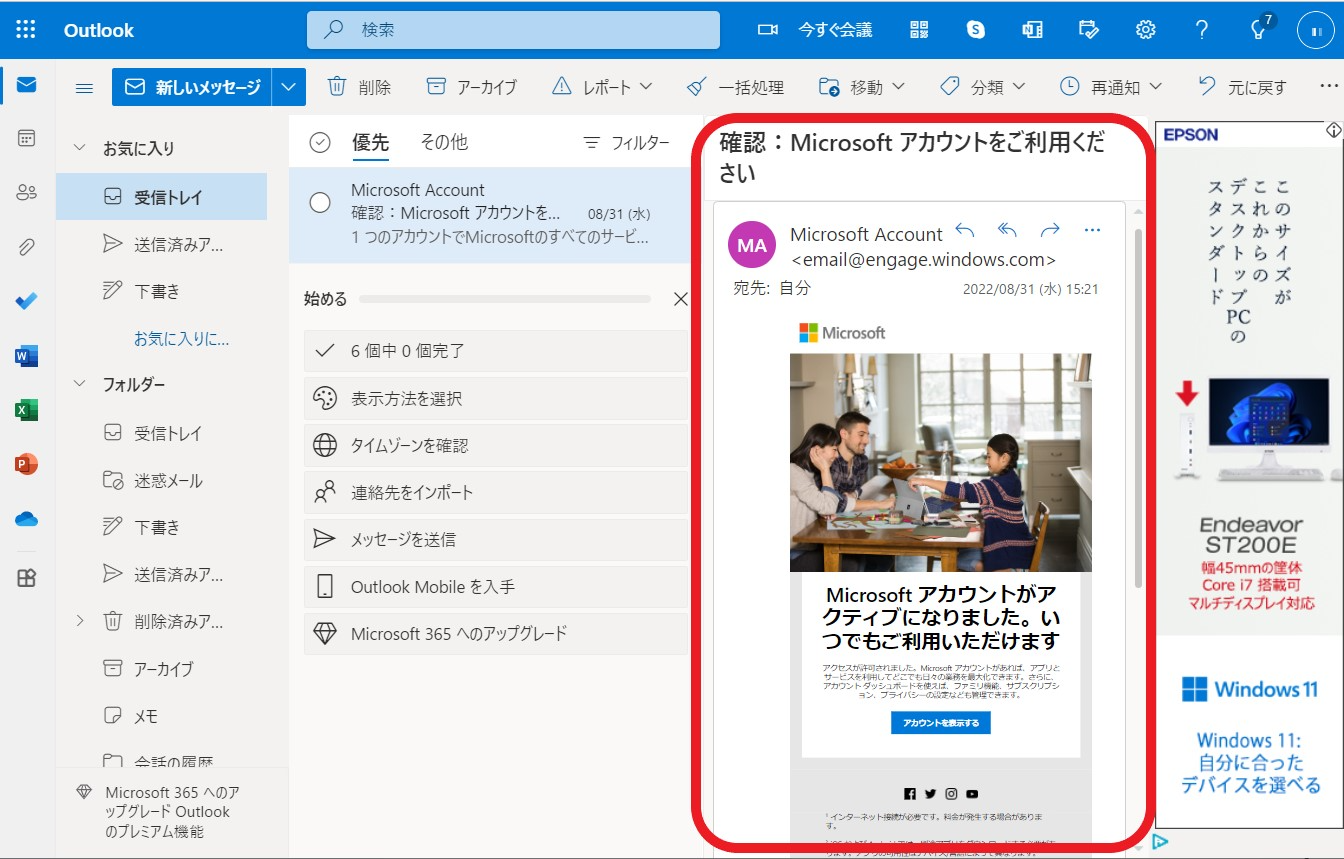Image resolution: width=1344 pixels, height=859 pixels.
Task: Select the アーカイブ (Archive) toolbar icon
Action: click(437, 87)
